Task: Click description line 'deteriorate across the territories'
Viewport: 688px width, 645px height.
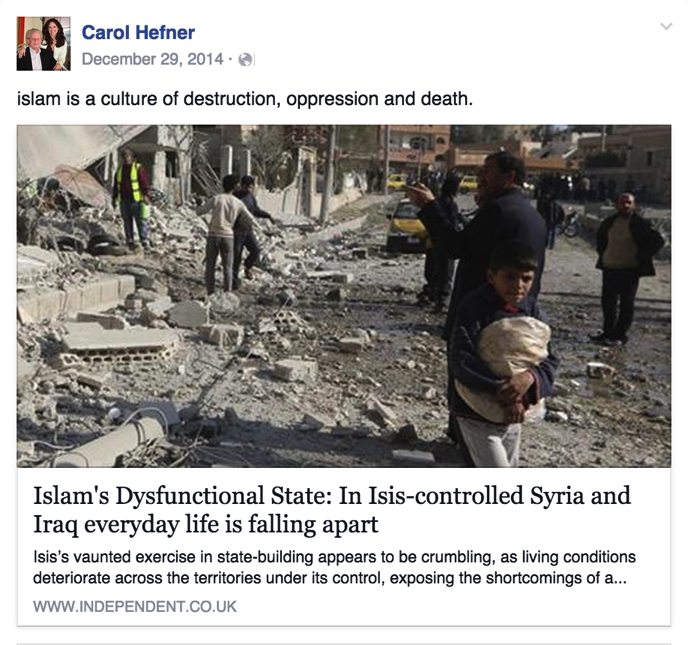Action: click(x=330, y=578)
